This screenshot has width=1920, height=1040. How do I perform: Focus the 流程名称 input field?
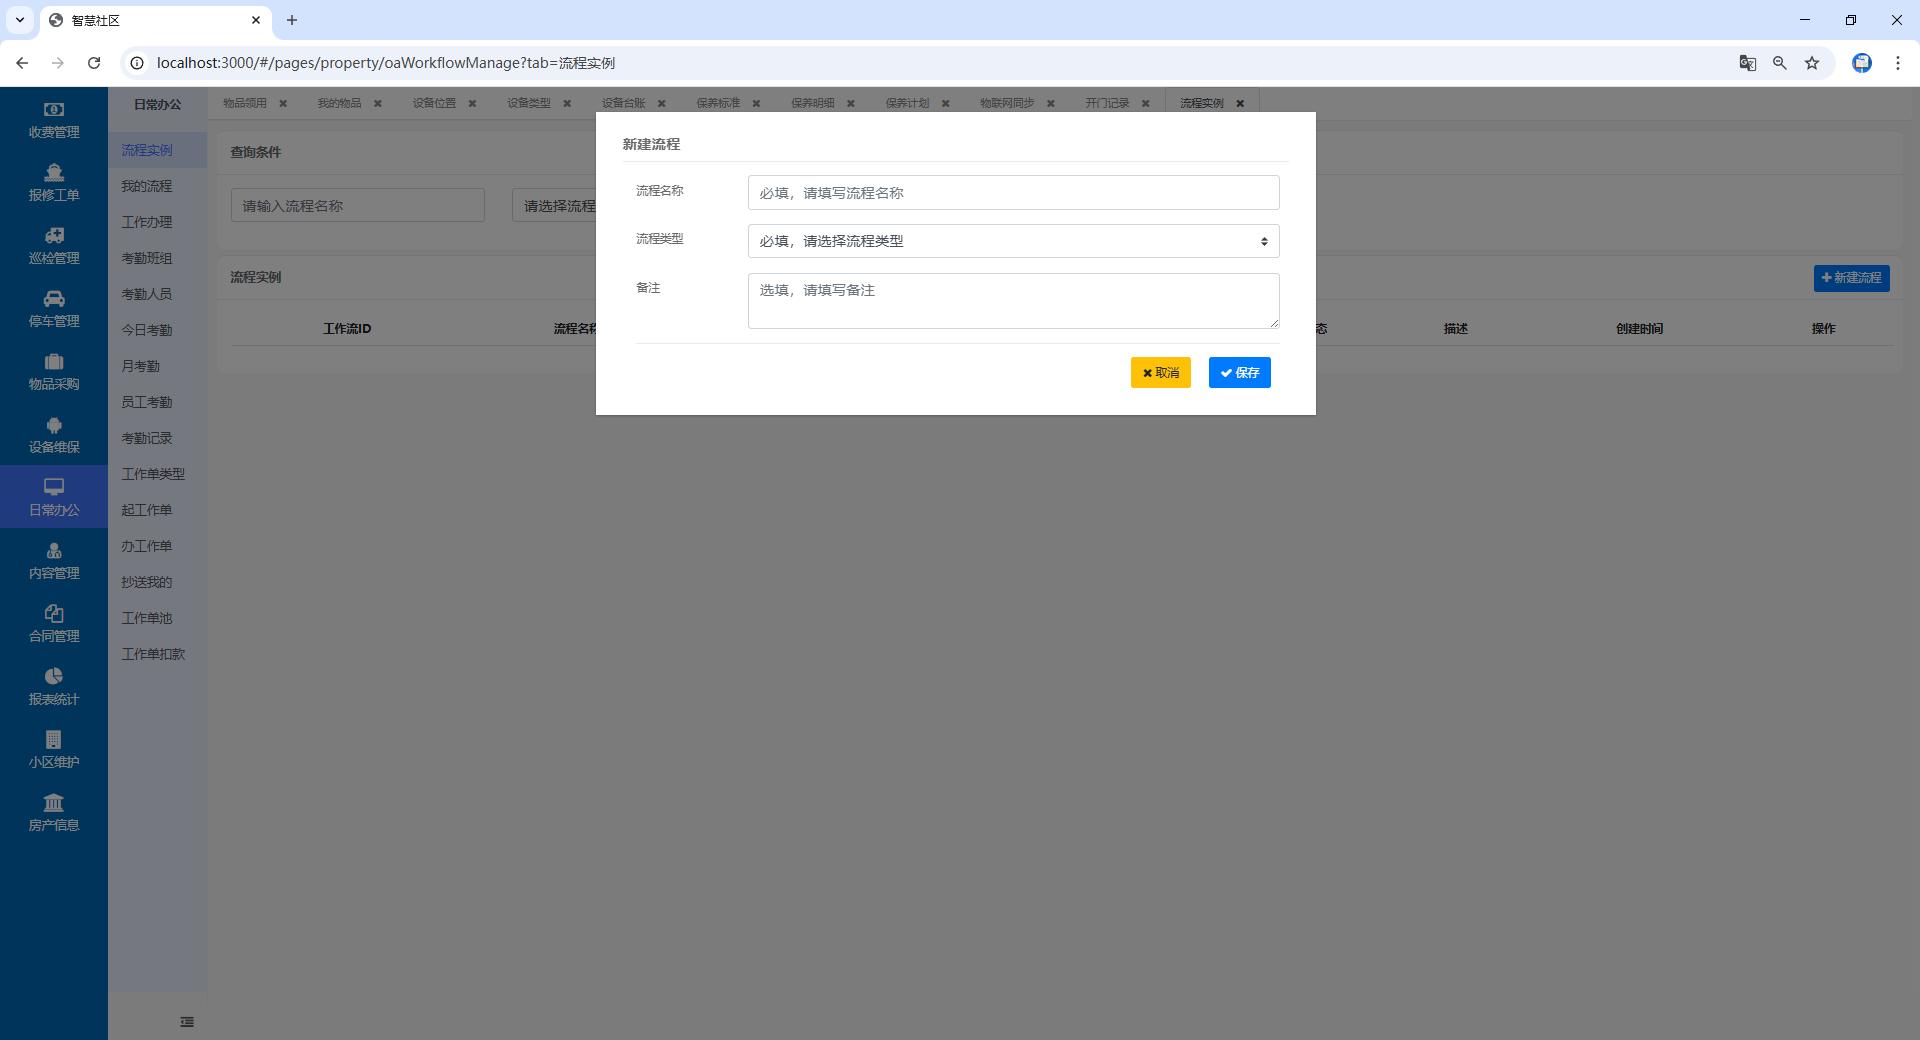coord(1013,193)
